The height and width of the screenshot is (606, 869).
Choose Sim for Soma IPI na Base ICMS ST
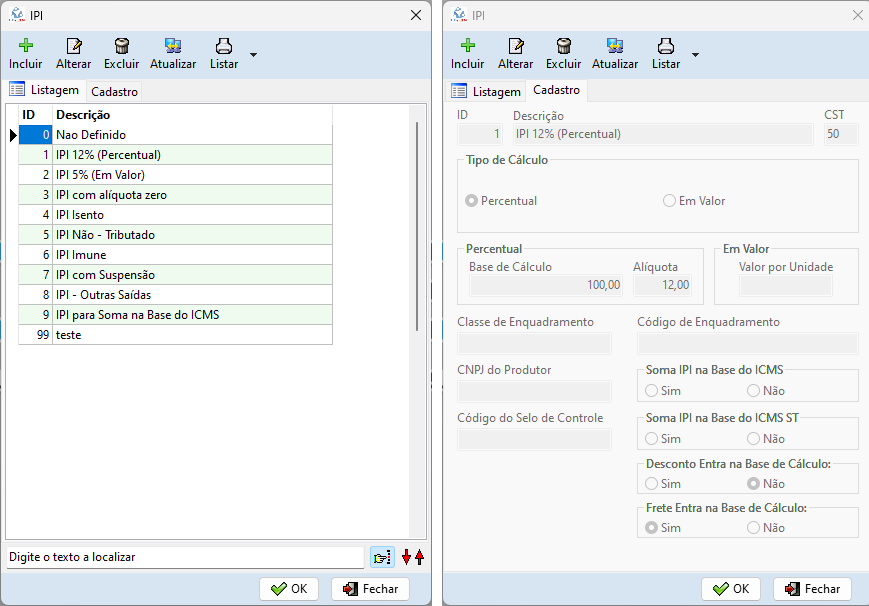click(651, 439)
